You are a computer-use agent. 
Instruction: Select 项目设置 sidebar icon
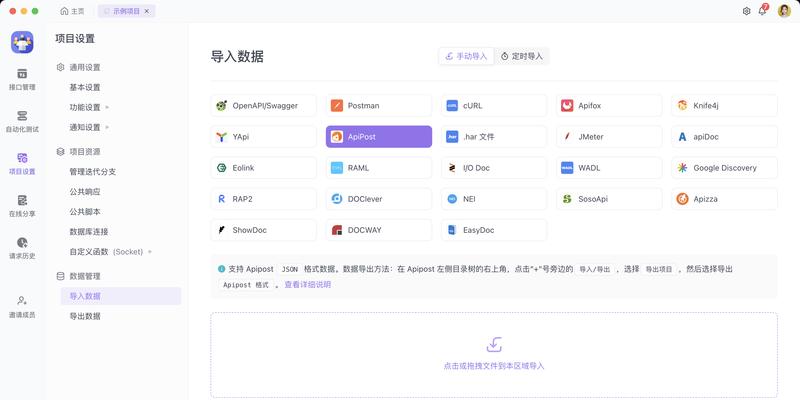click(22, 164)
